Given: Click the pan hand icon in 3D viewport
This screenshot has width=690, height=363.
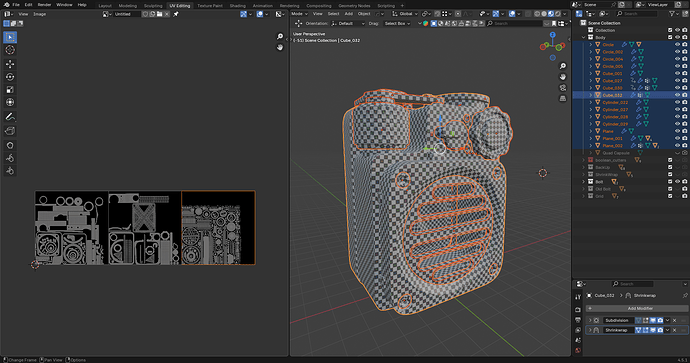Looking at the screenshot, I should click(563, 77).
